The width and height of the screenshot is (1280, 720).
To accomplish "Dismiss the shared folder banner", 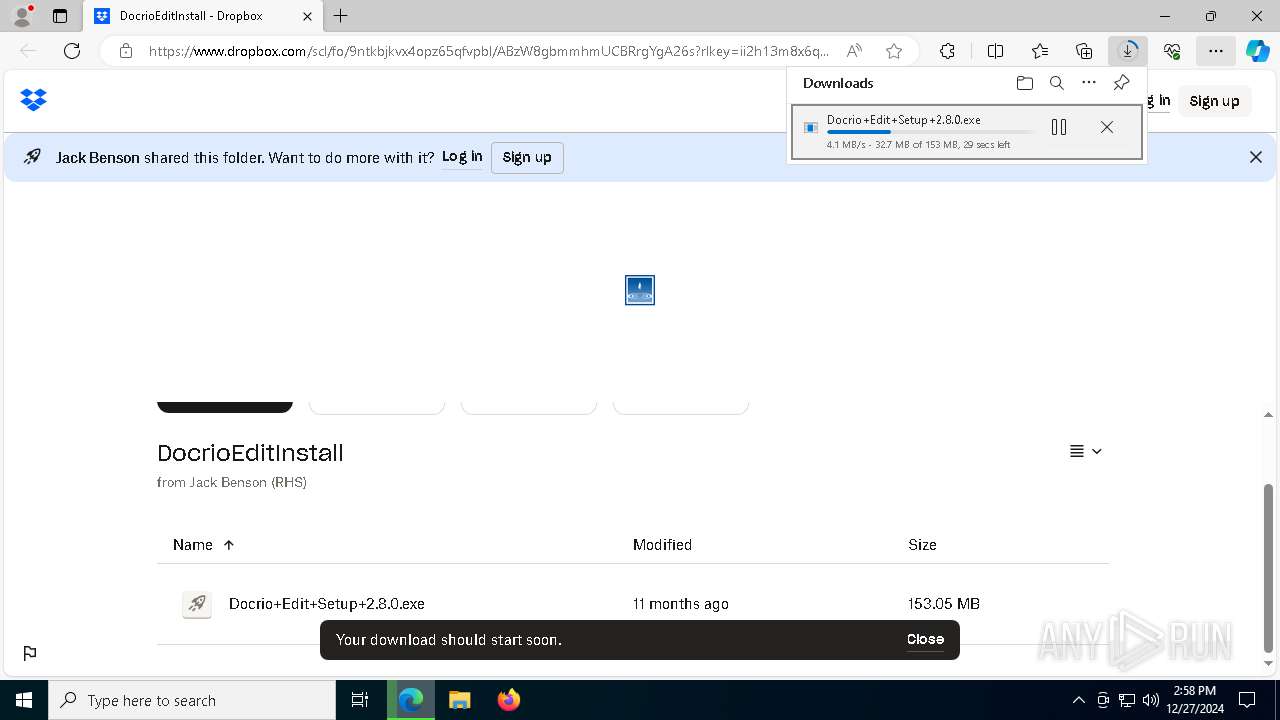I will [x=1256, y=157].
